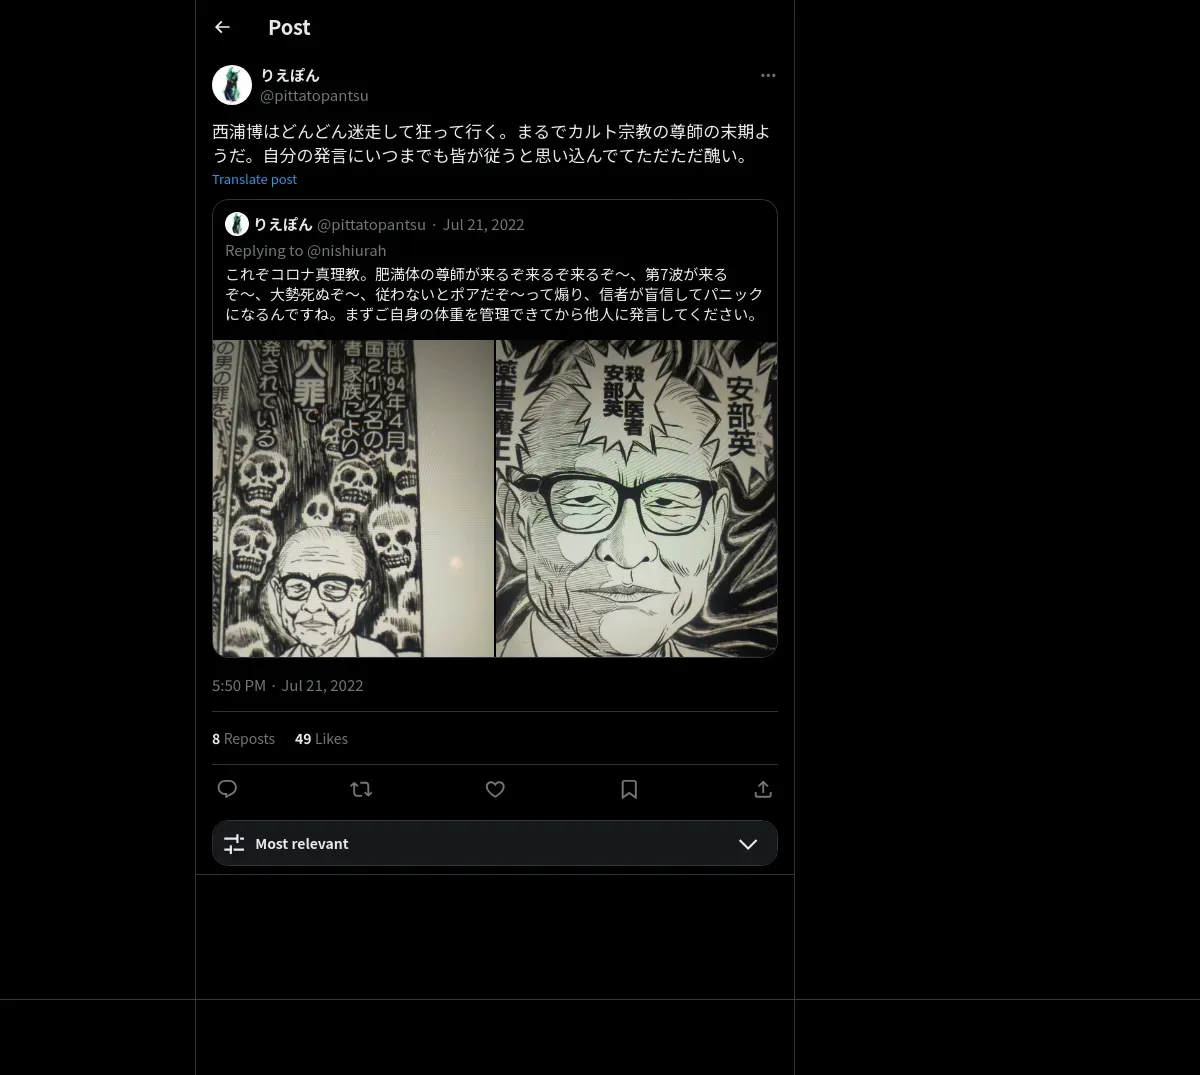Open the Most relevant sort dropdown
Screen dimensions: 1200x1075
[495, 843]
